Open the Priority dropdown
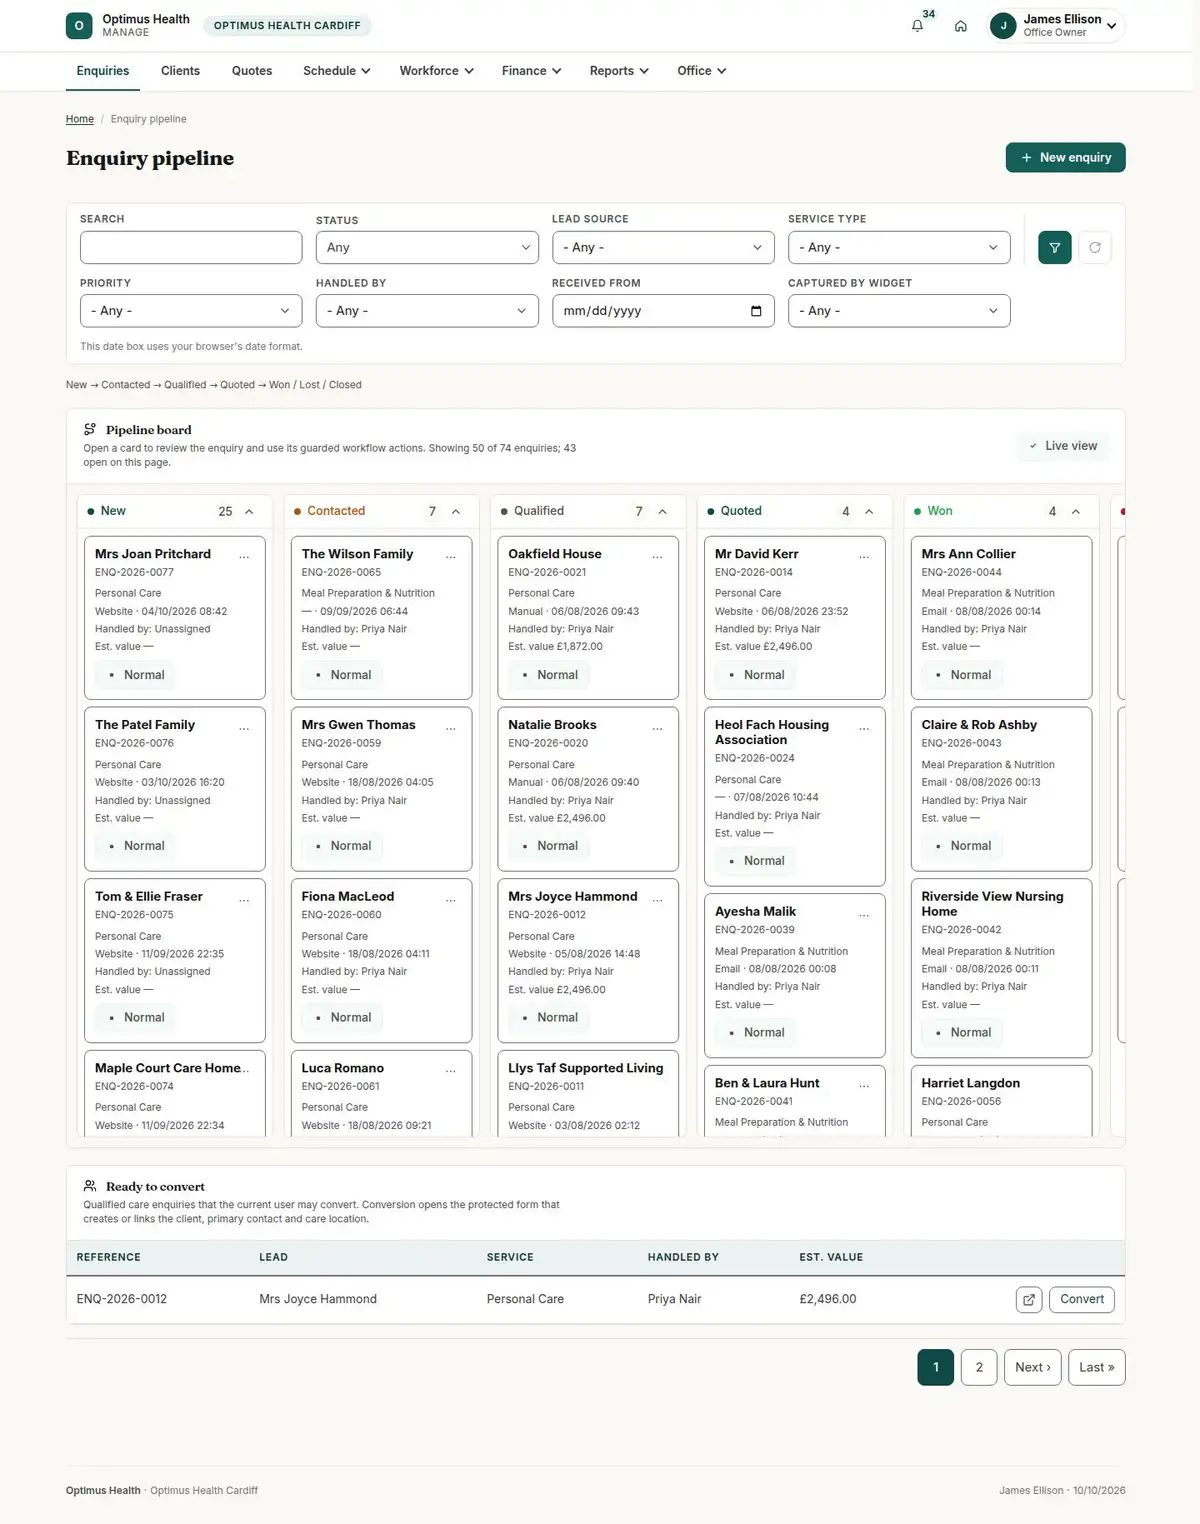 pyautogui.click(x=191, y=311)
